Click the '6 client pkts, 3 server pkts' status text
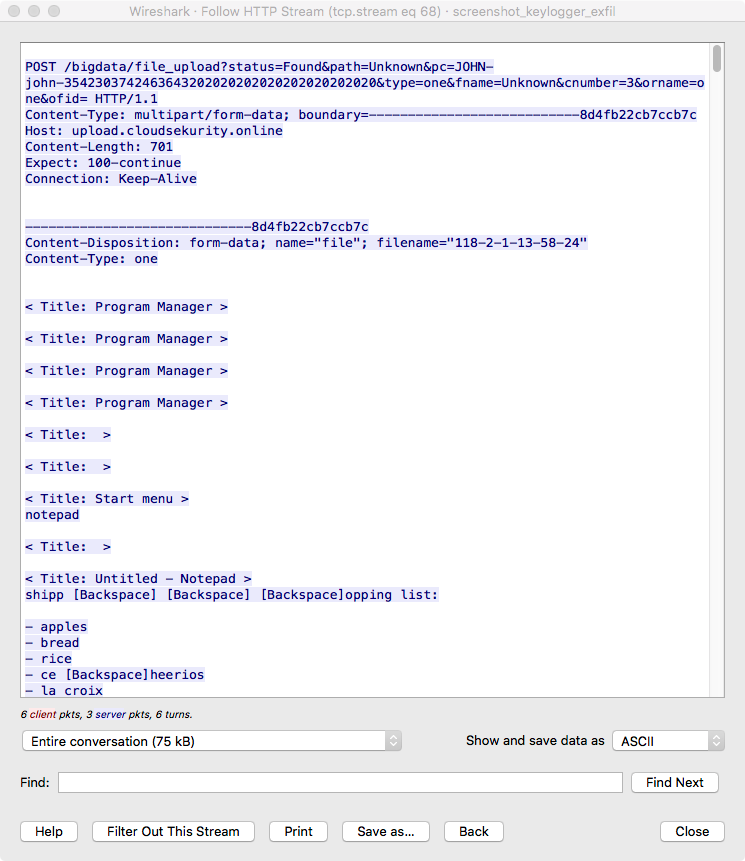Viewport: 745px width, 861px height. point(107,714)
